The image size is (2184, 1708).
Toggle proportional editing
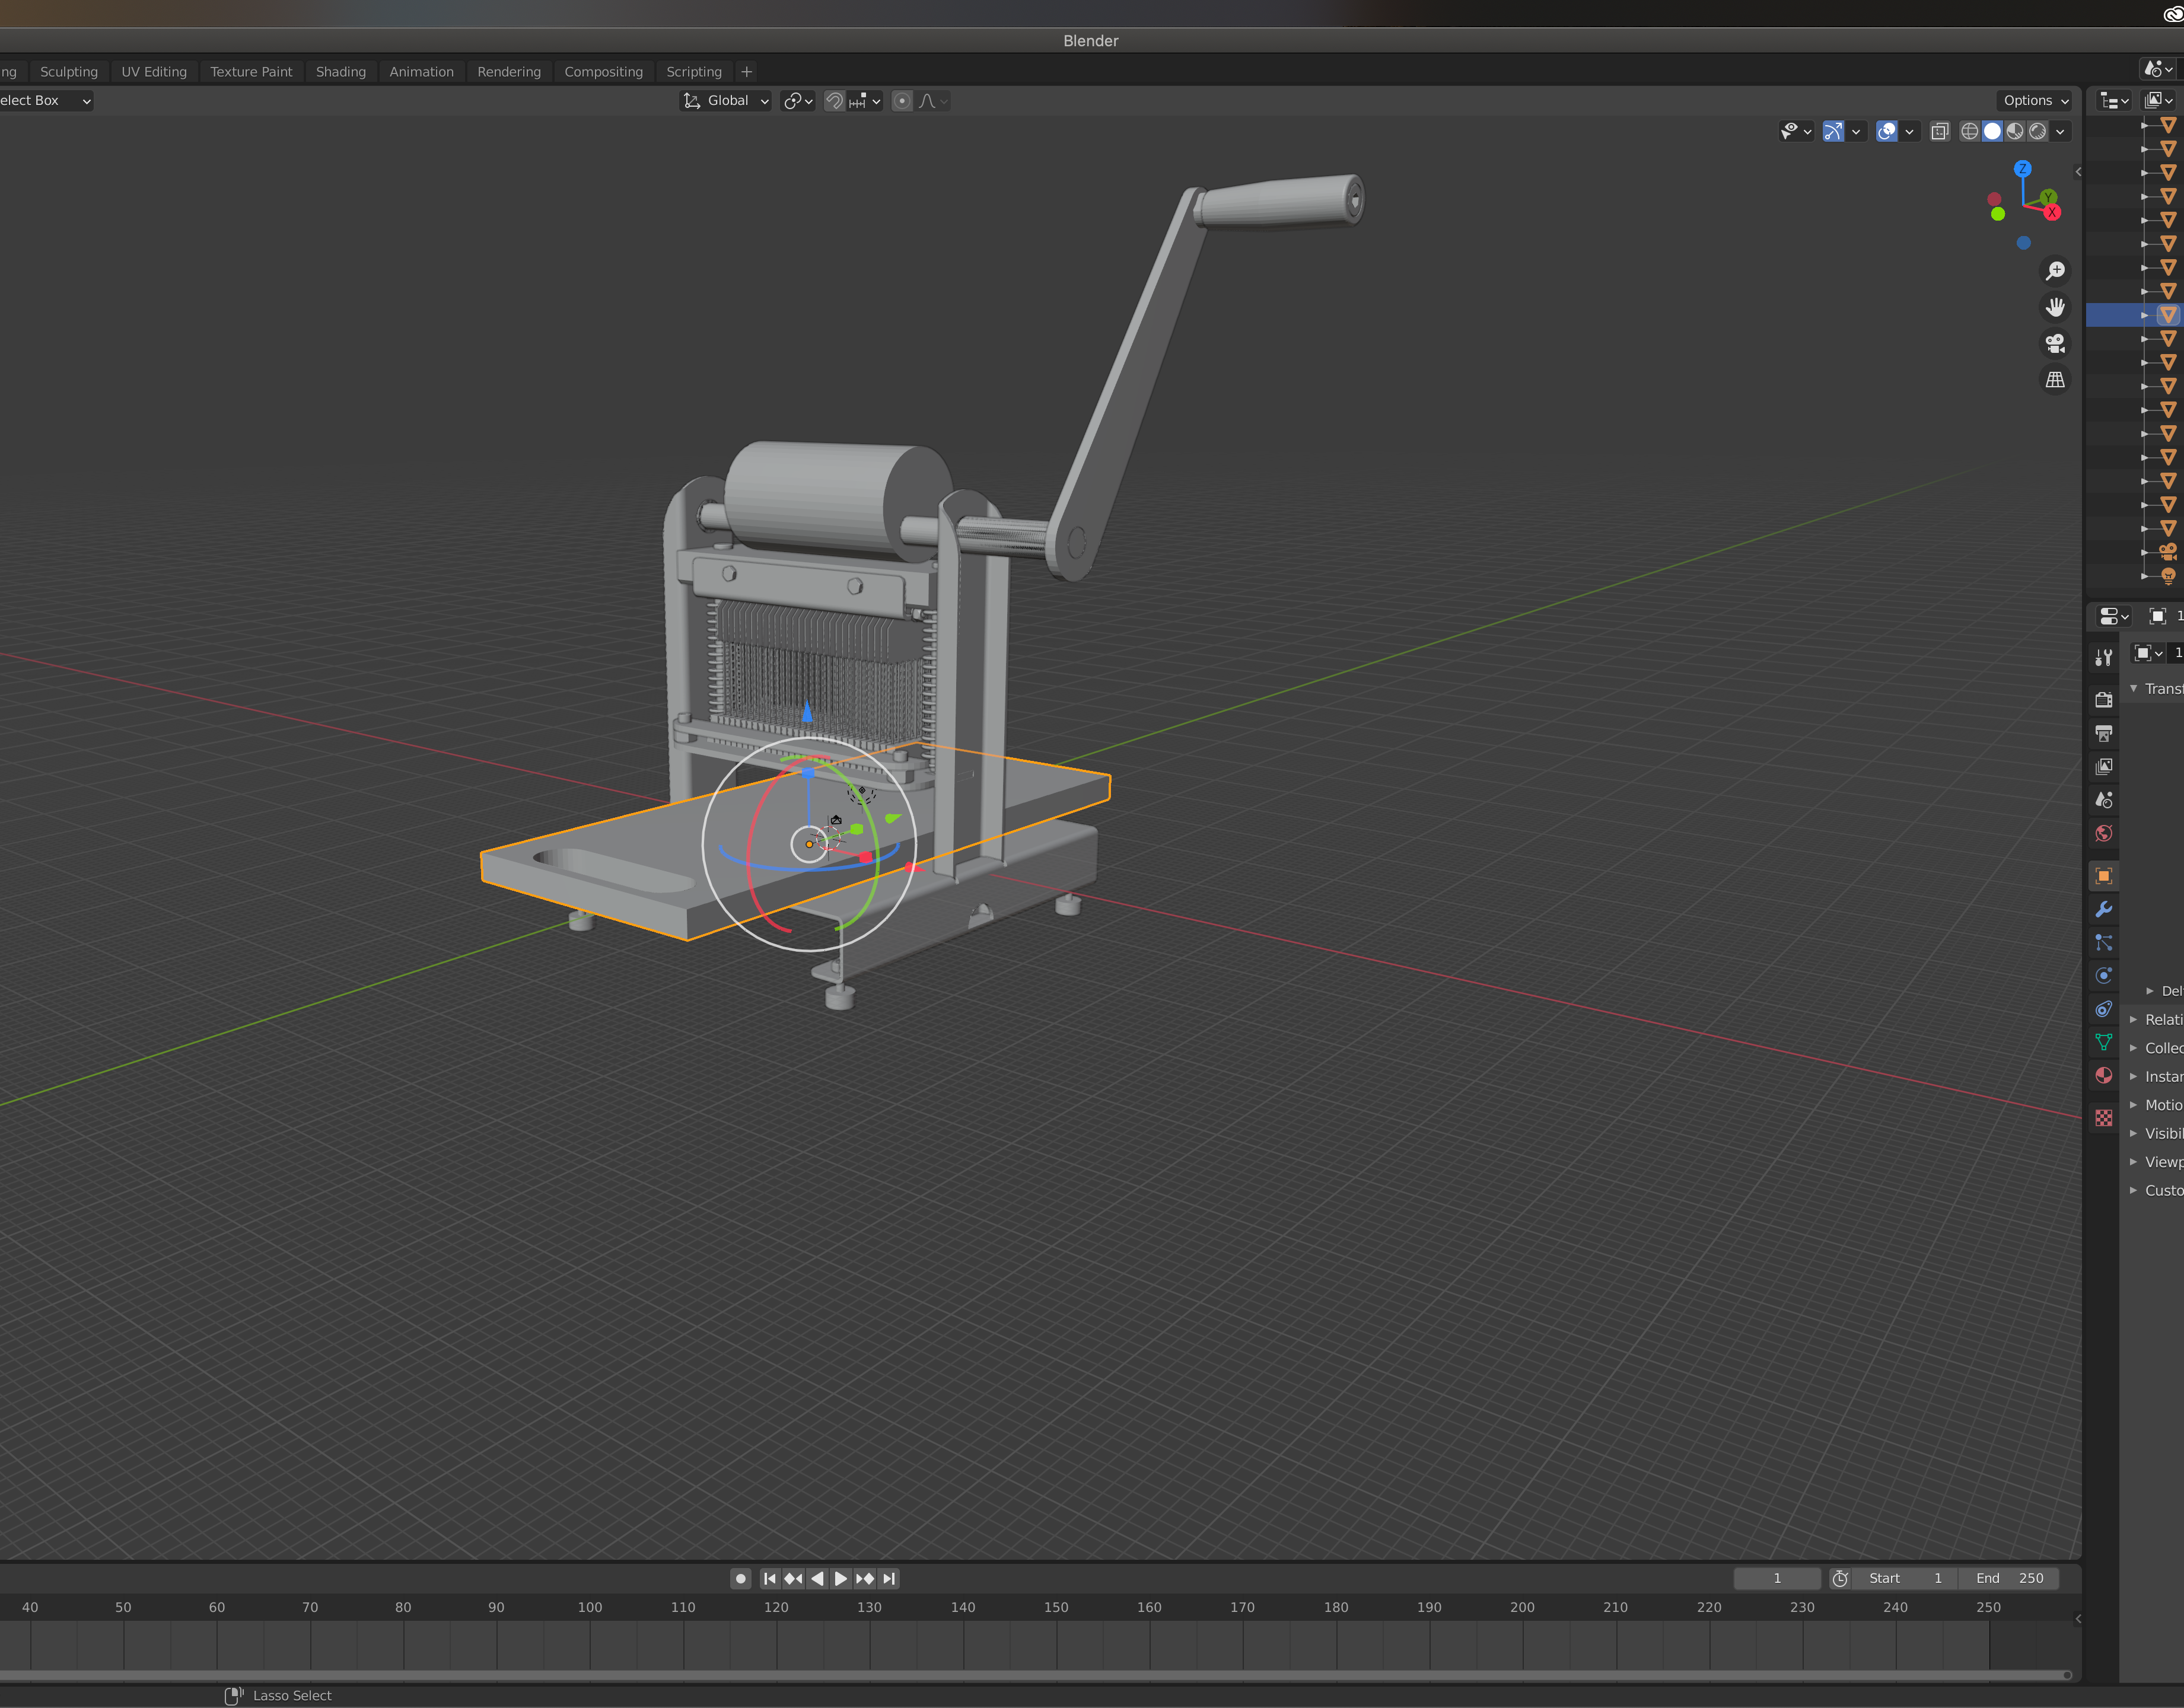[902, 101]
